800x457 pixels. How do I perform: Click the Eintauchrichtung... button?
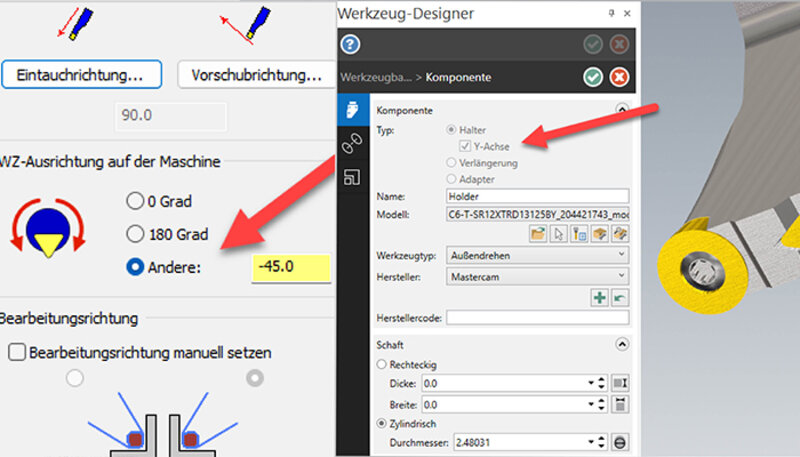tap(86, 74)
